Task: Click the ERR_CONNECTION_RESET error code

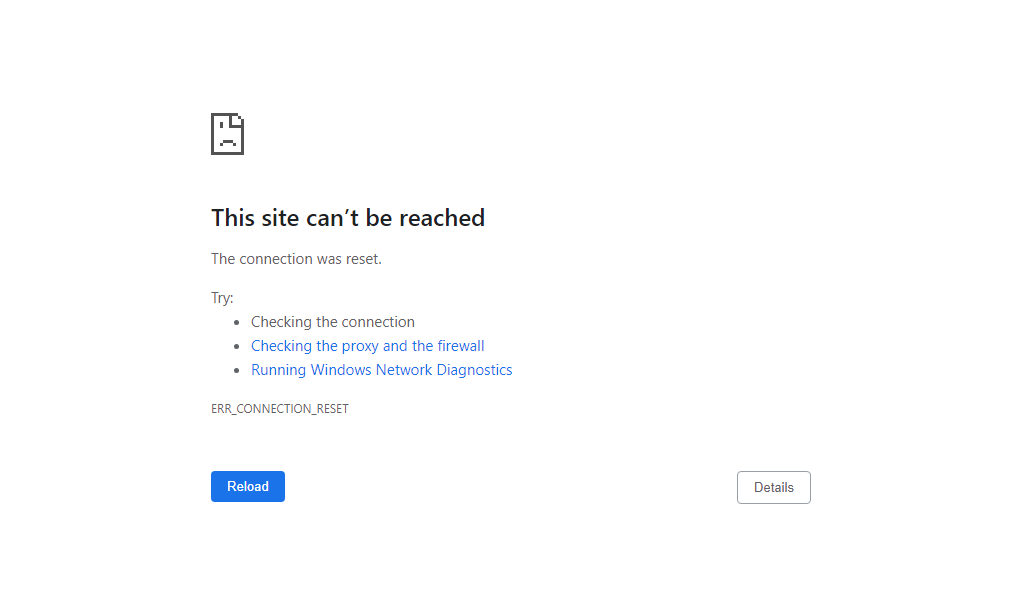Action: [x=280, y=409]
